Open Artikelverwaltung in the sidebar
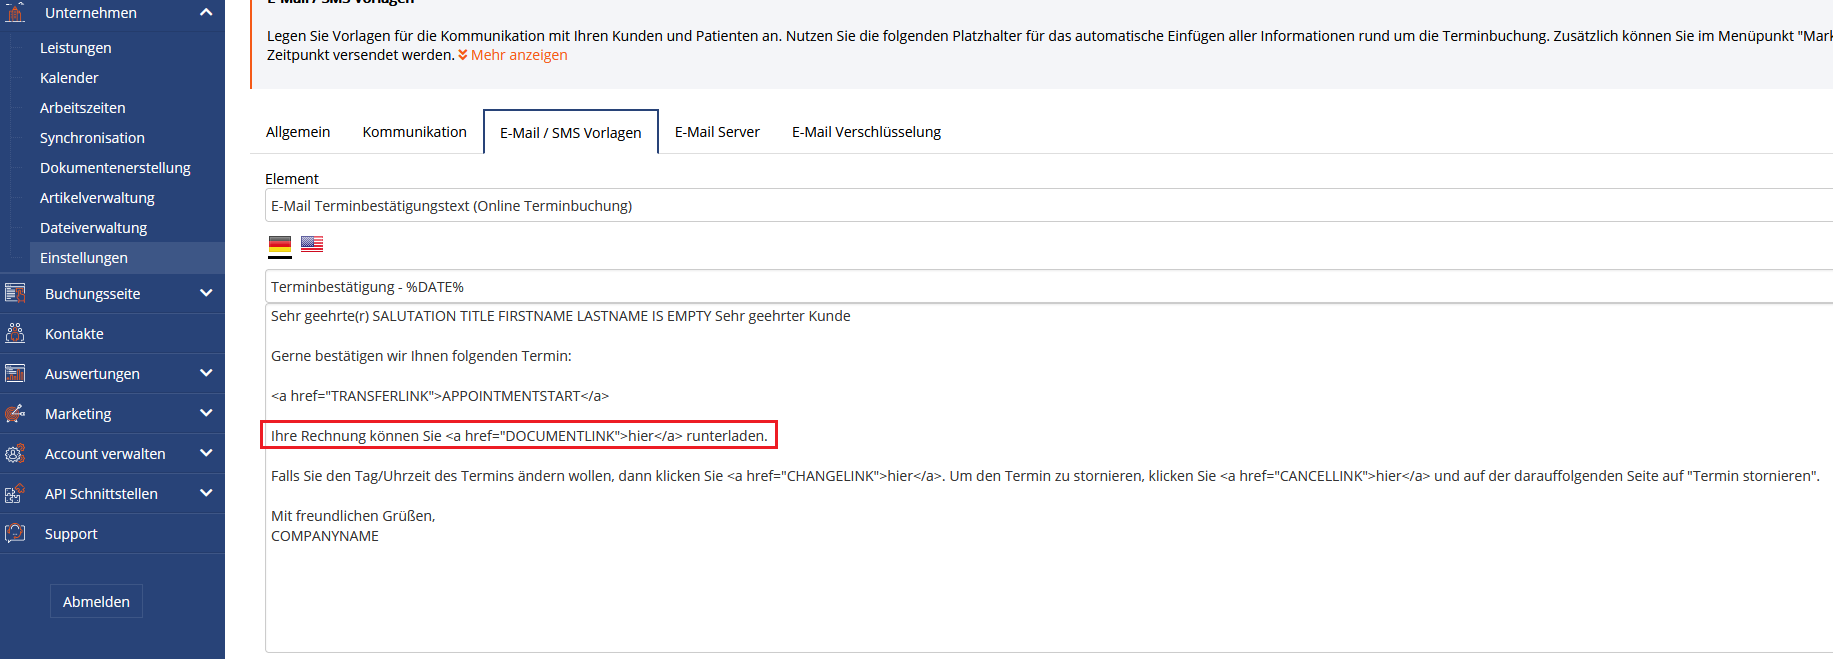Viewport: 1833px width, 659px height. (97, 198)
